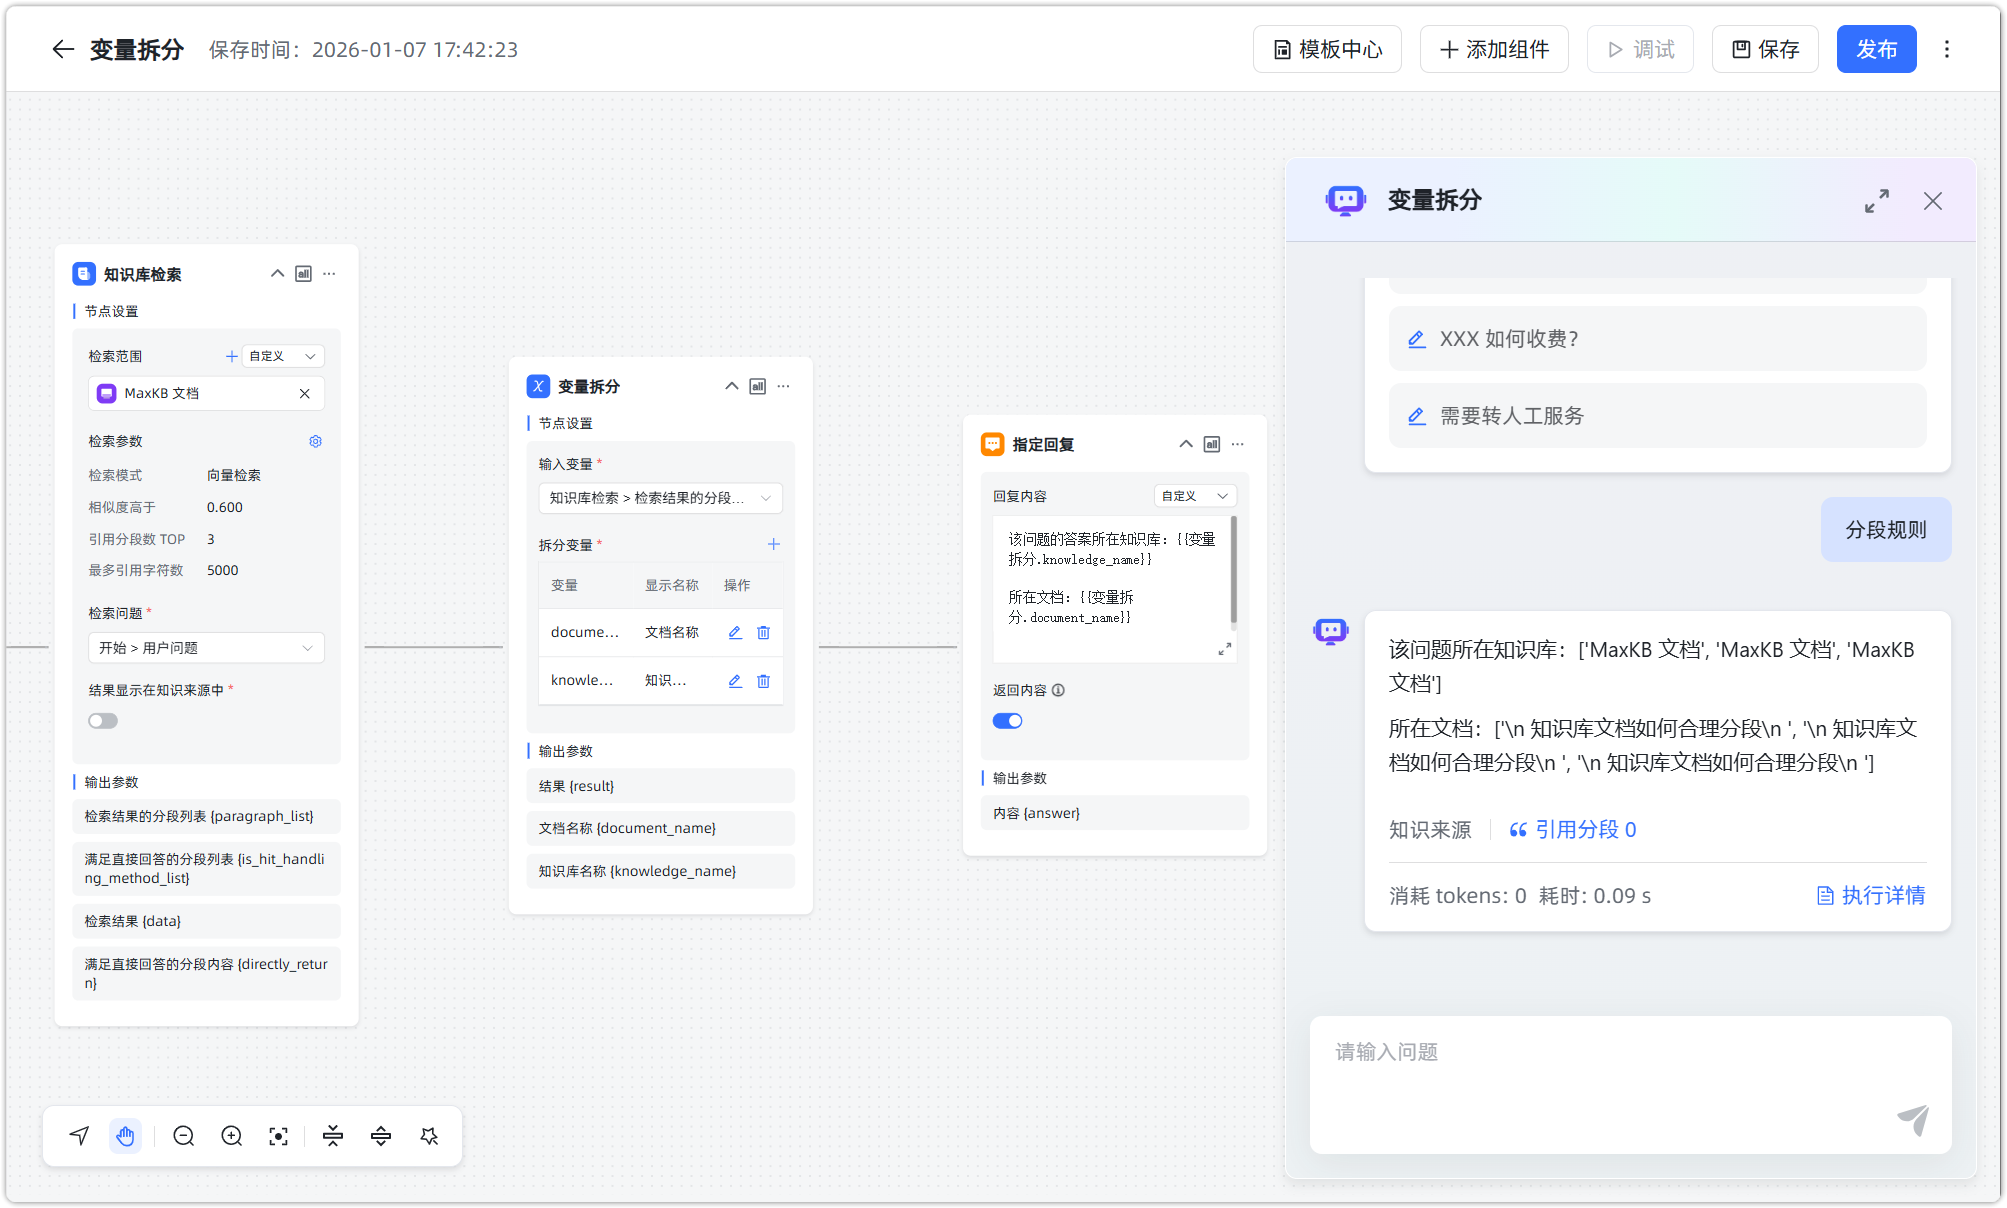2007x1208 pixels.
Task: Click the 发布 publish button
Action: click(x=1876, y=49)
